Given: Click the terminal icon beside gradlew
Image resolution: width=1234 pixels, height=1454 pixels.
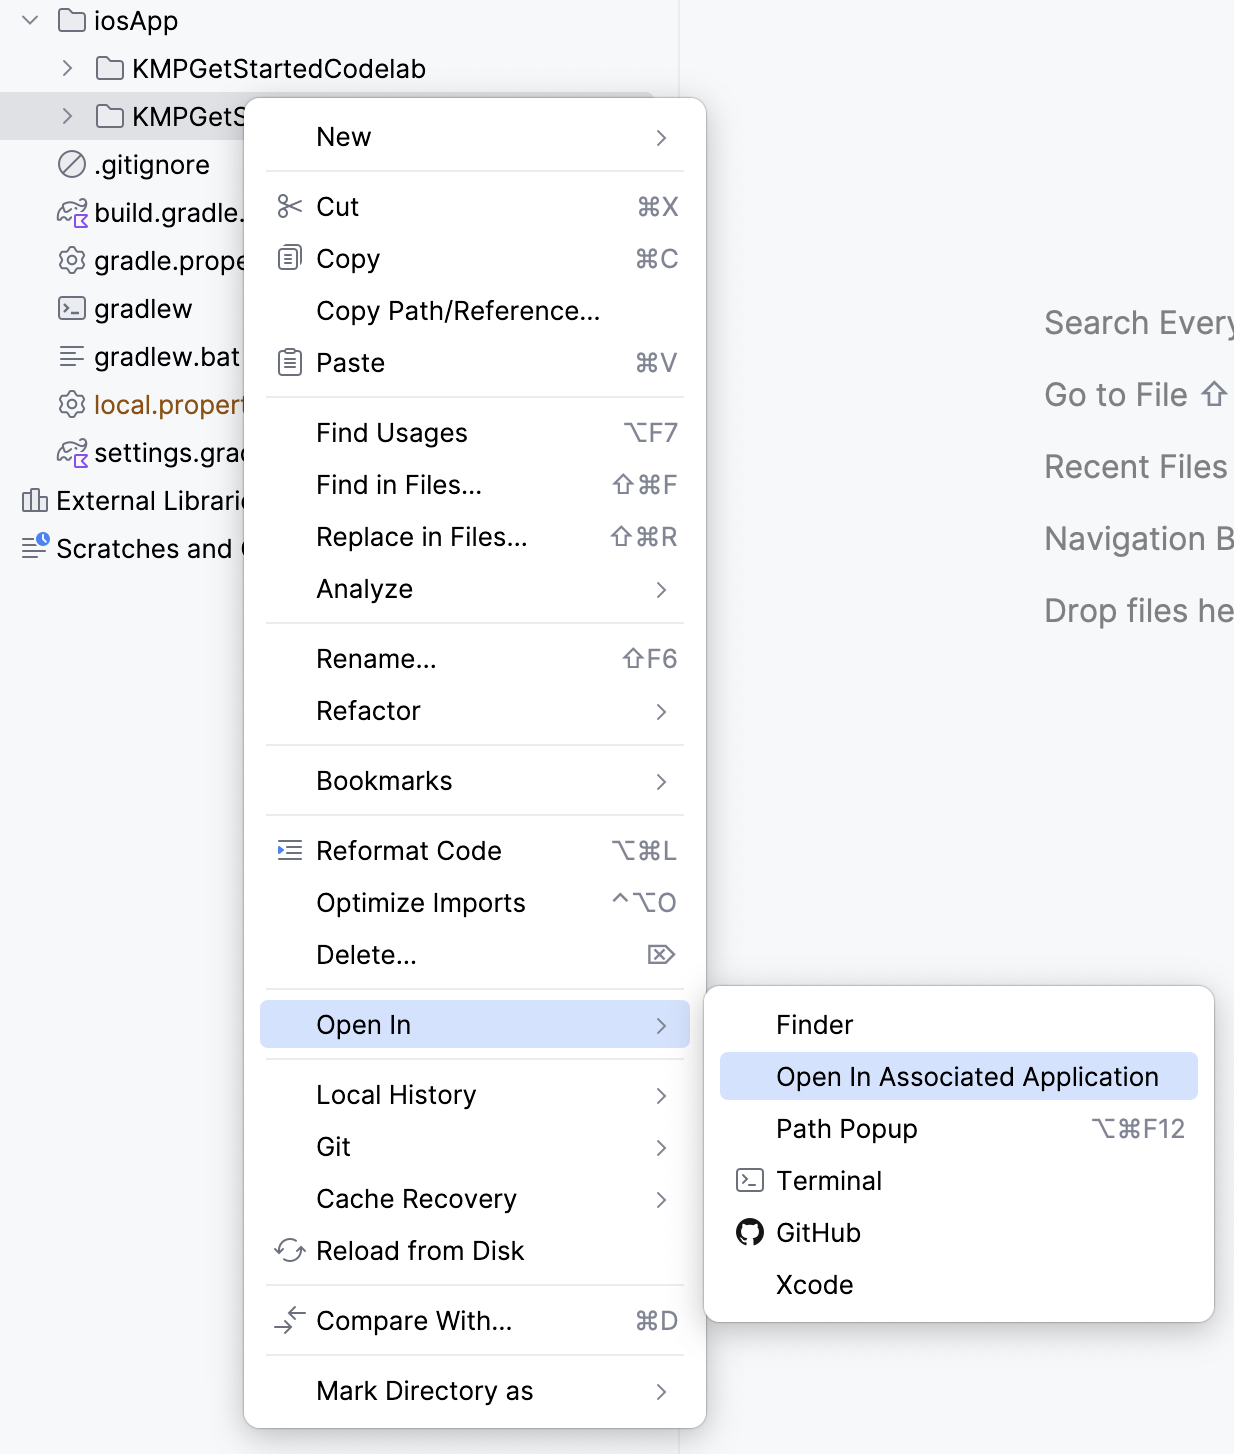Looking at the screenshot, I should [71, 308].
